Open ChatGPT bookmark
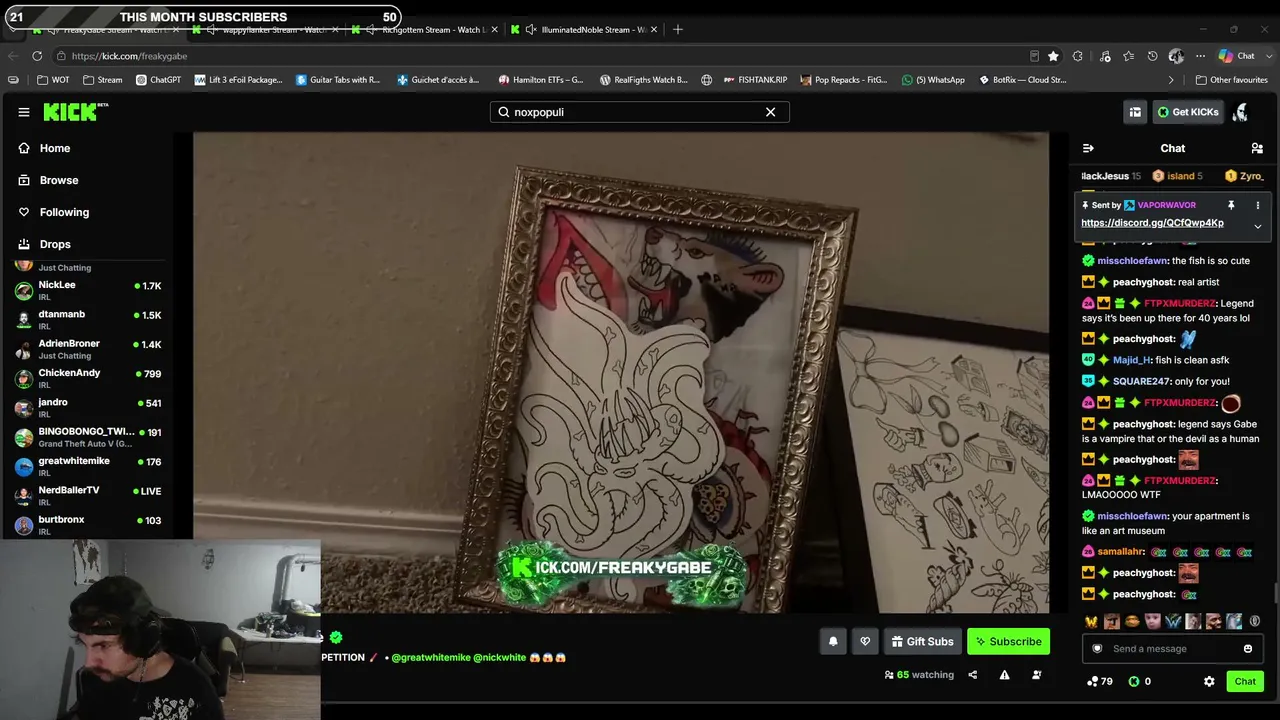Screen dimensions: 1280x720 pyautogui.click(x=158, y=80)
